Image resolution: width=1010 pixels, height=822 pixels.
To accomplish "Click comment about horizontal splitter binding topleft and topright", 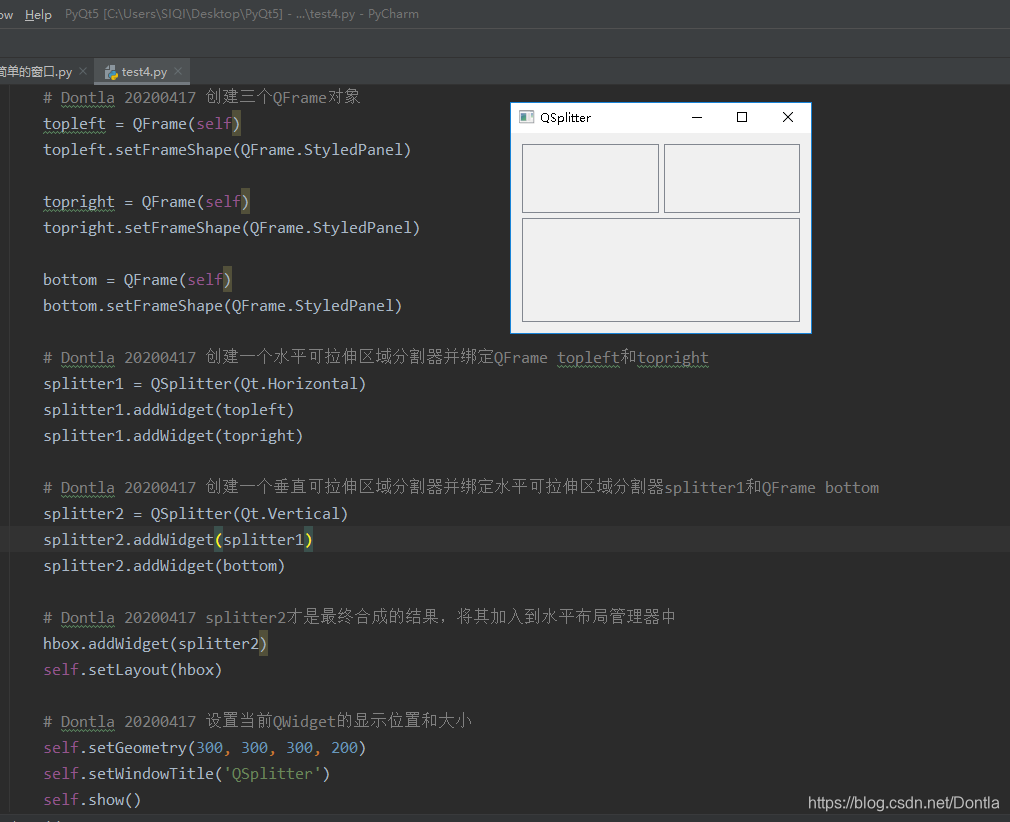I will [376, 358].
